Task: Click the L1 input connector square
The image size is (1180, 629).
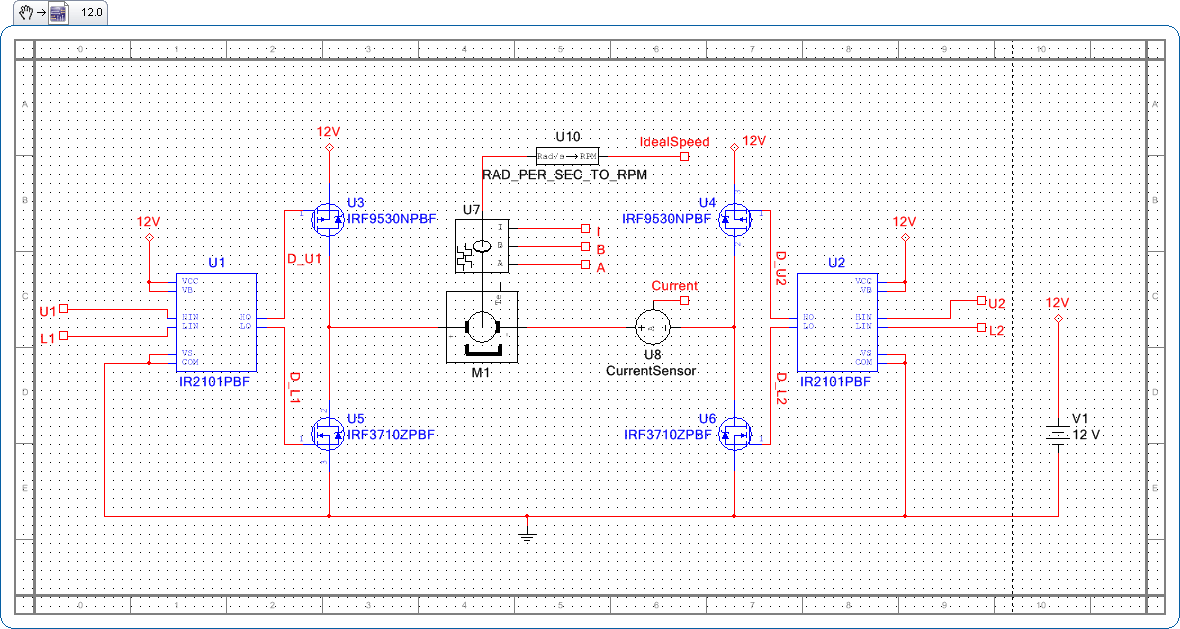Action: 64,335
